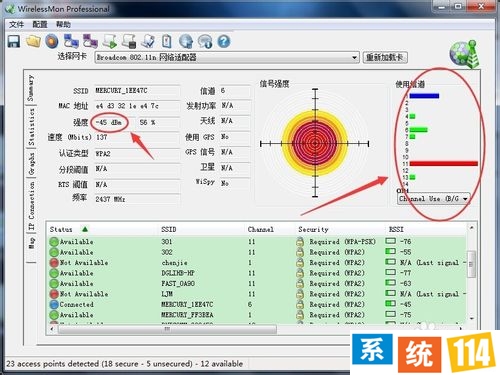Click the Required (WPA-PSK) security cell
The image size is (500, 375).
[x=342, y=242]
